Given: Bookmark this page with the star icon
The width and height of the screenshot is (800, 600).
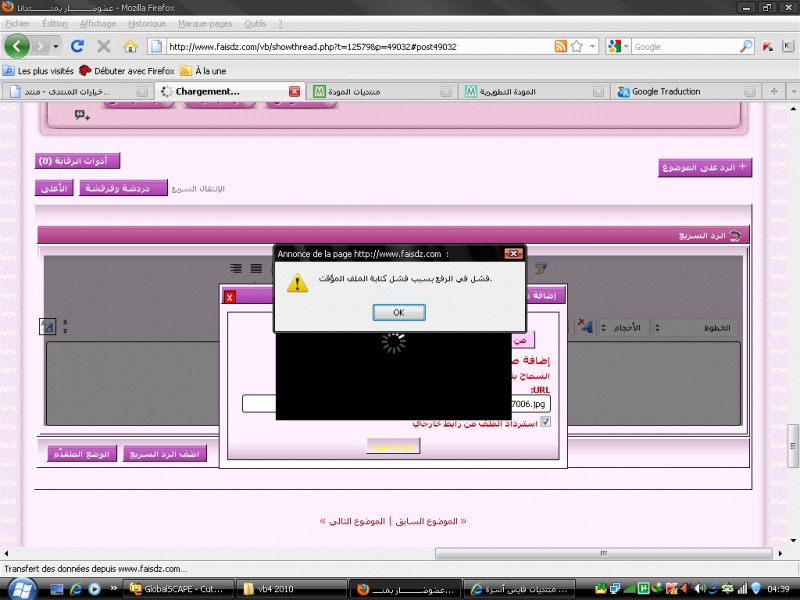Looking at the screenshot, I should coord(577,46).
